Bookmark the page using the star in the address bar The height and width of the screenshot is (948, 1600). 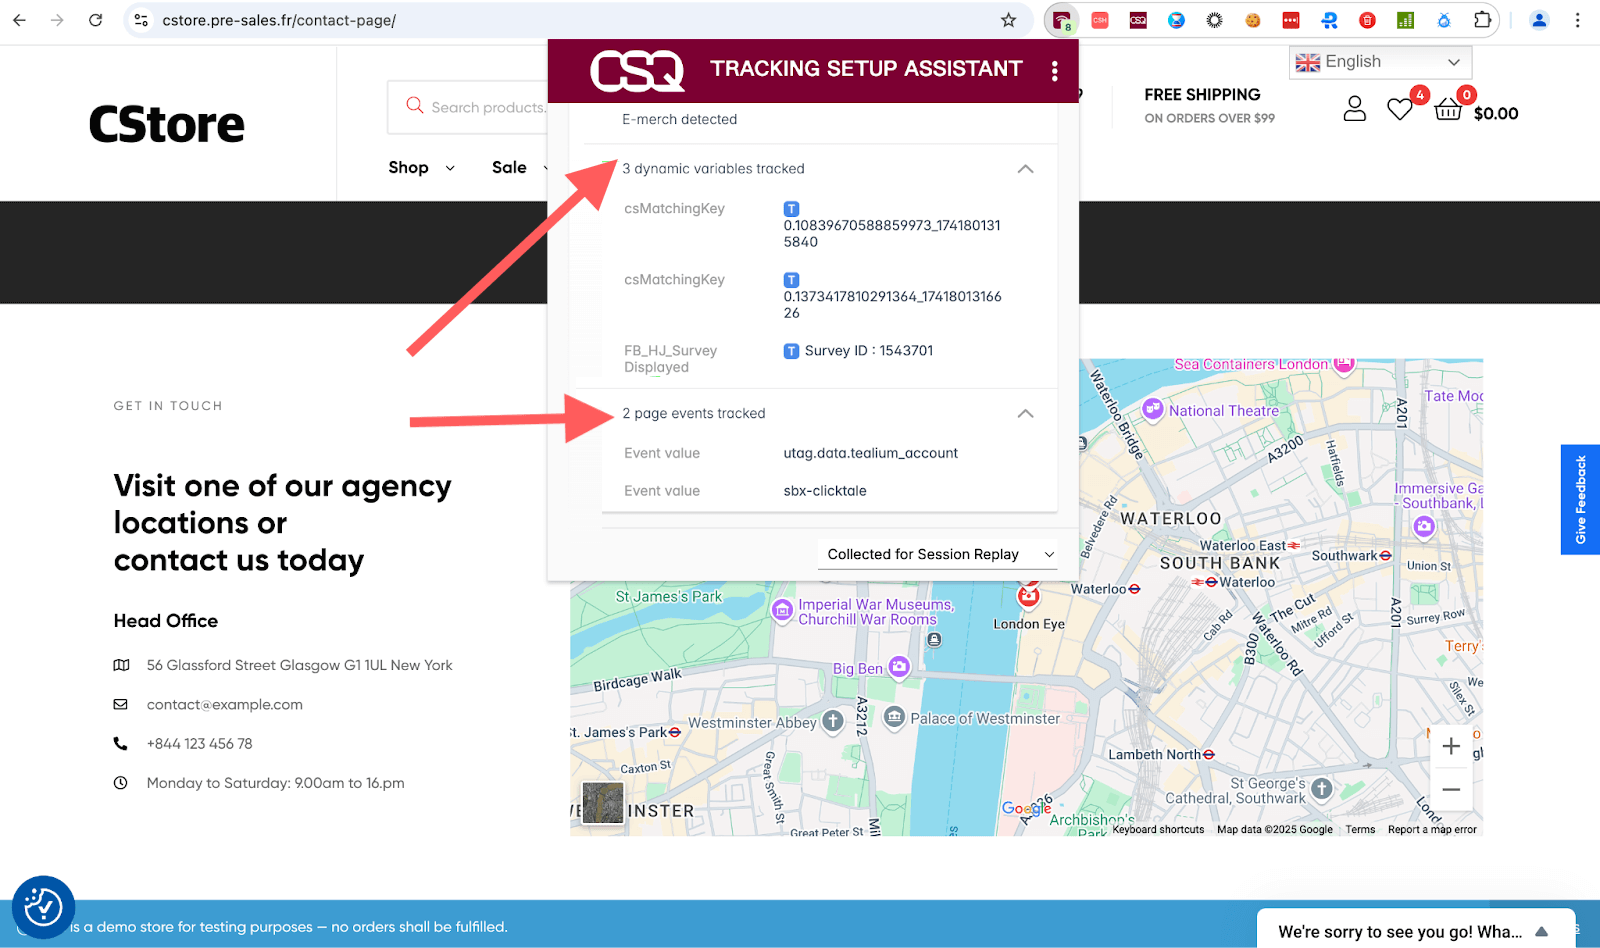[1007, 19]
